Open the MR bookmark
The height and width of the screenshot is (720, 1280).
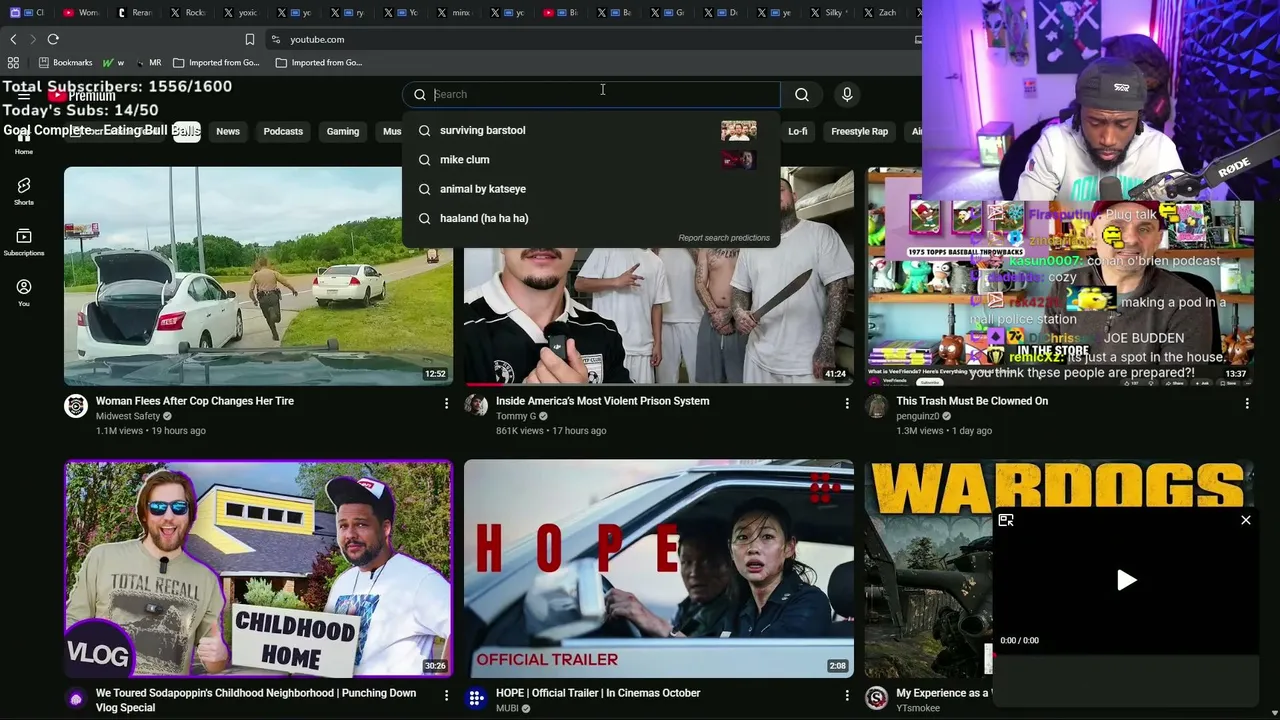[148, 62]
